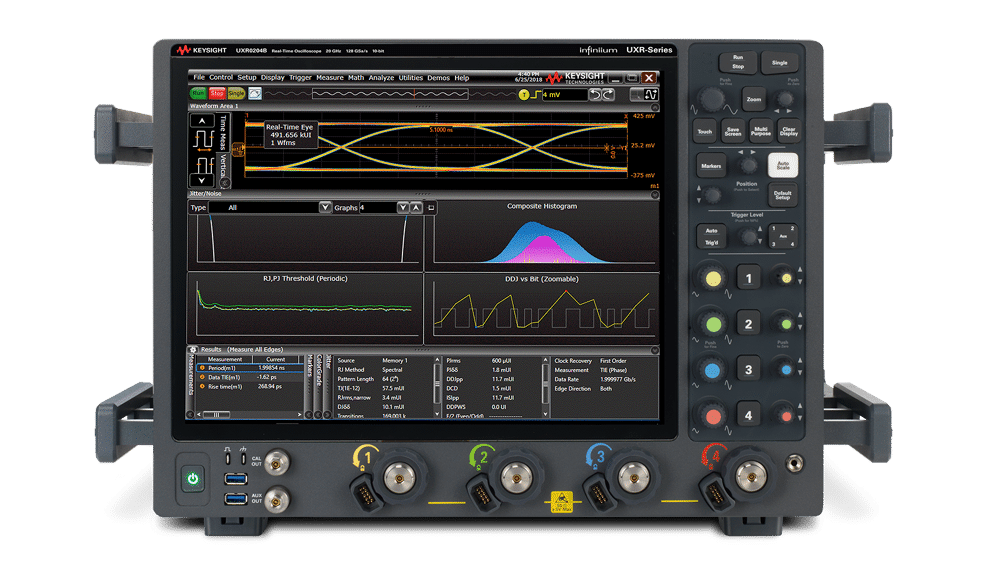Open the File menu
The image size is (1000, 563).
coord(199,77)
